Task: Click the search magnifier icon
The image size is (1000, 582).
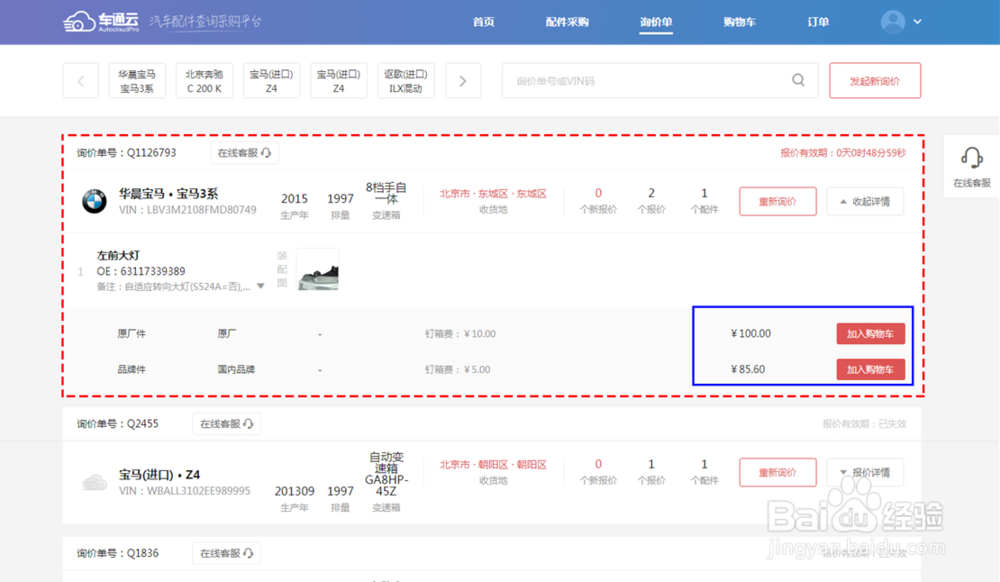Action: pos(798,80)
